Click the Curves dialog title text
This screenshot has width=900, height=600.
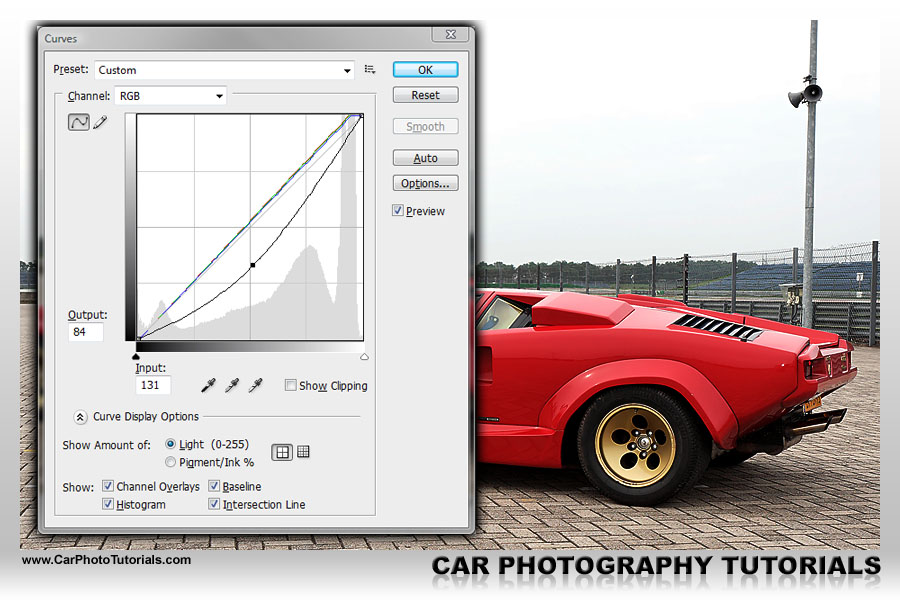pyautogui.click(x=60, y=38)
